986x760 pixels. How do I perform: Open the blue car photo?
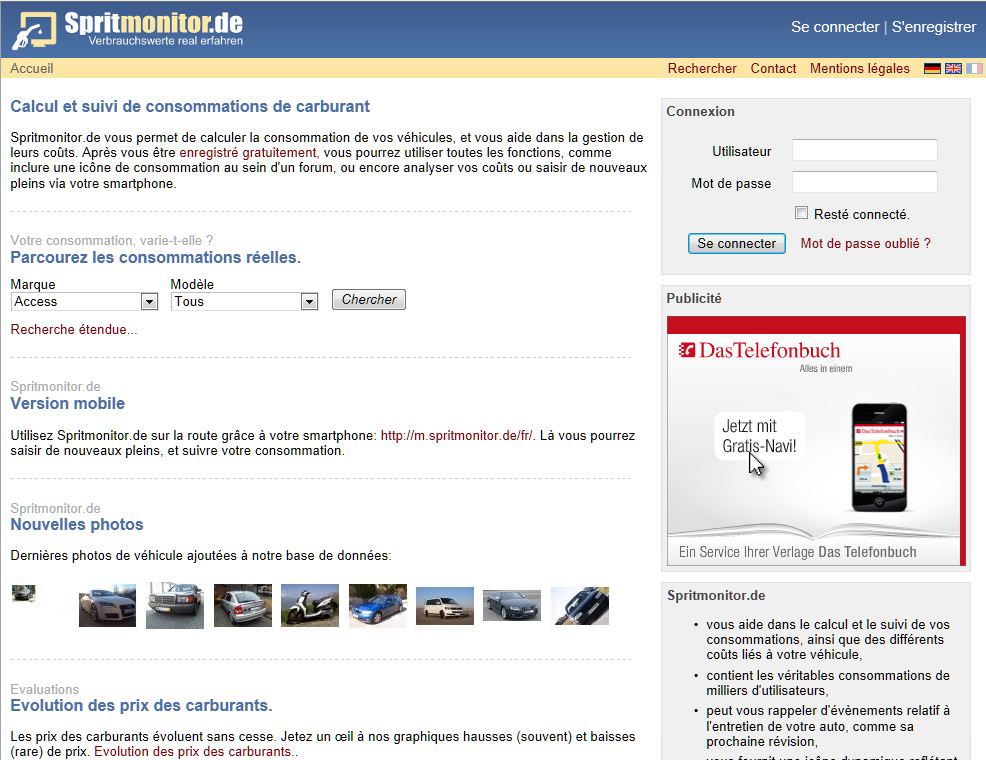tap(378, 605)
